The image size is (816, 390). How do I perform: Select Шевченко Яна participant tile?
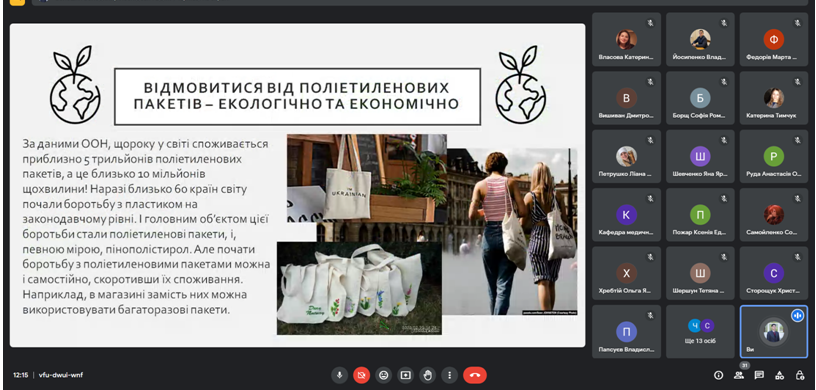click(x=700, y=156)
